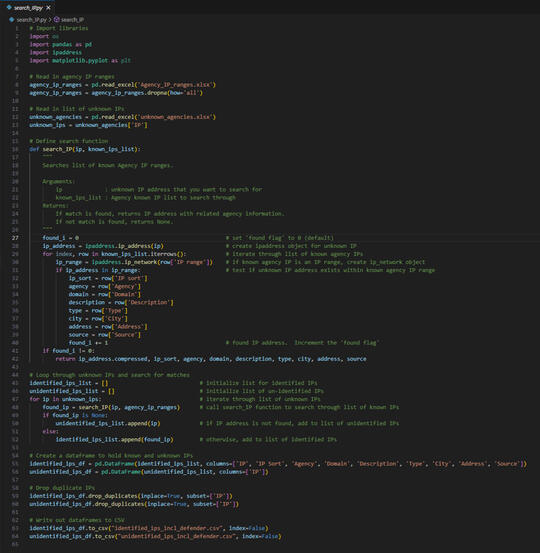540x553 pixels.
Task: Click the 'if found_i != 0:' line
Action: click(x=68, y=351)
